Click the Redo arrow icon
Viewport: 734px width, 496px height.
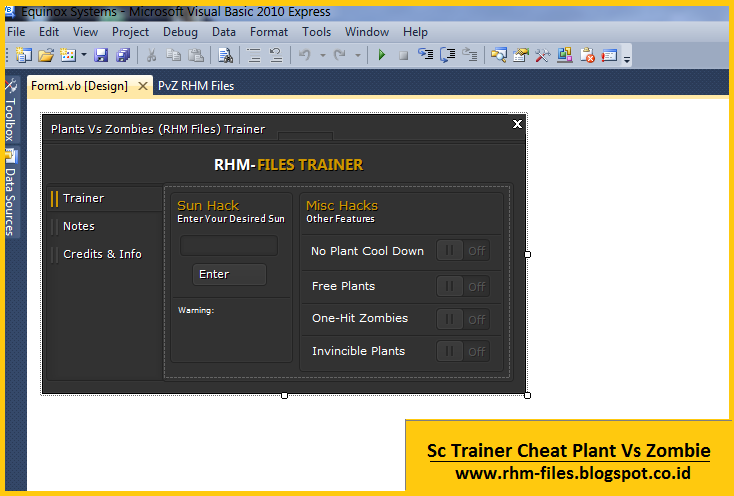click(x=339, y=55)
